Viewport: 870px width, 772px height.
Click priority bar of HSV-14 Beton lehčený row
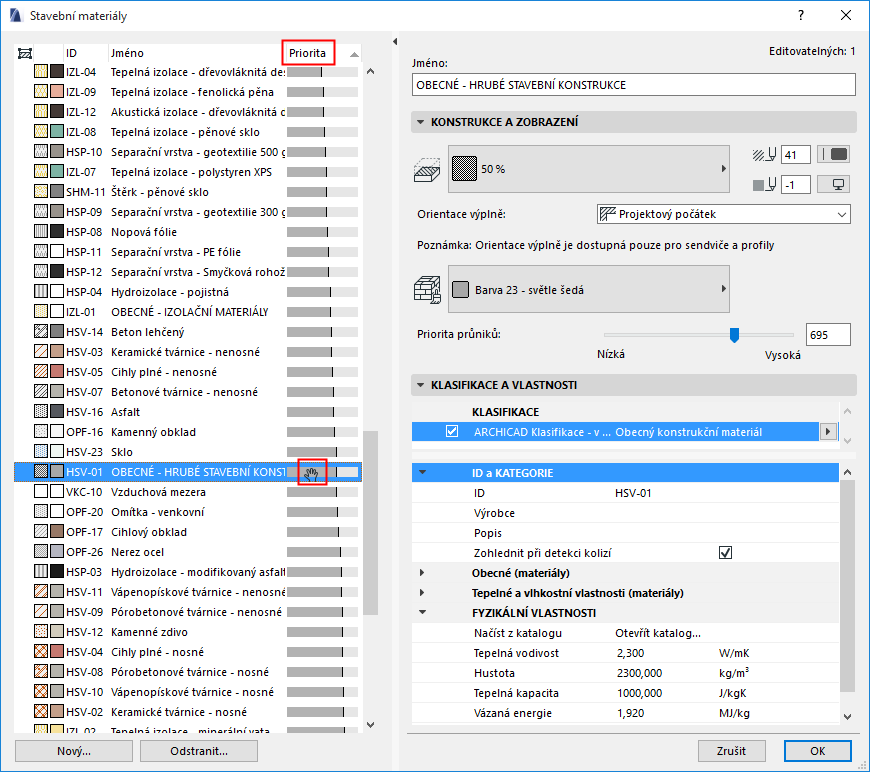pos(322,332)
